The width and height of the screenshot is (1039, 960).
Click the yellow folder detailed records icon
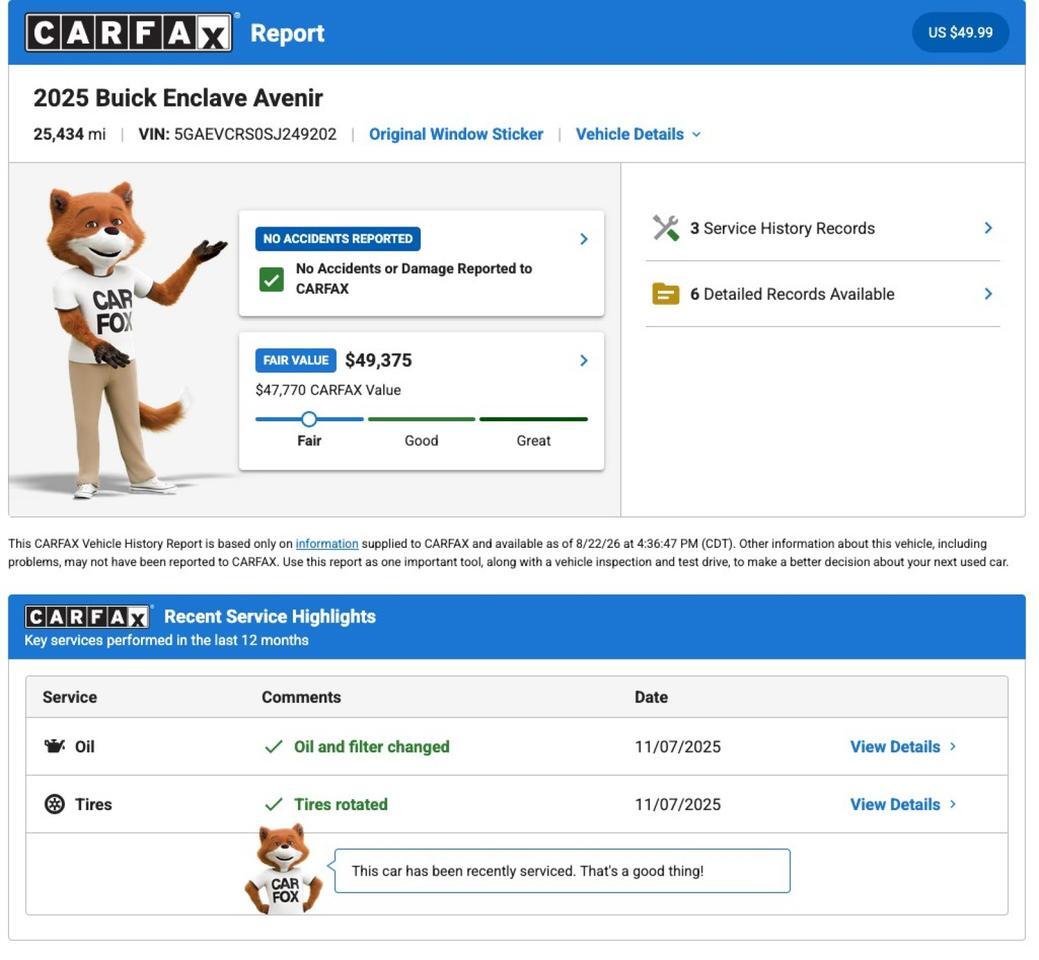[x=665, y=293]
